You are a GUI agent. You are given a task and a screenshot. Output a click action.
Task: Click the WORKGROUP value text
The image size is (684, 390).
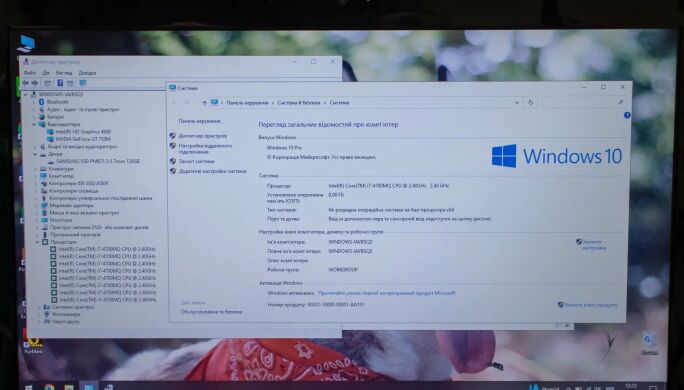coord(343,270)
